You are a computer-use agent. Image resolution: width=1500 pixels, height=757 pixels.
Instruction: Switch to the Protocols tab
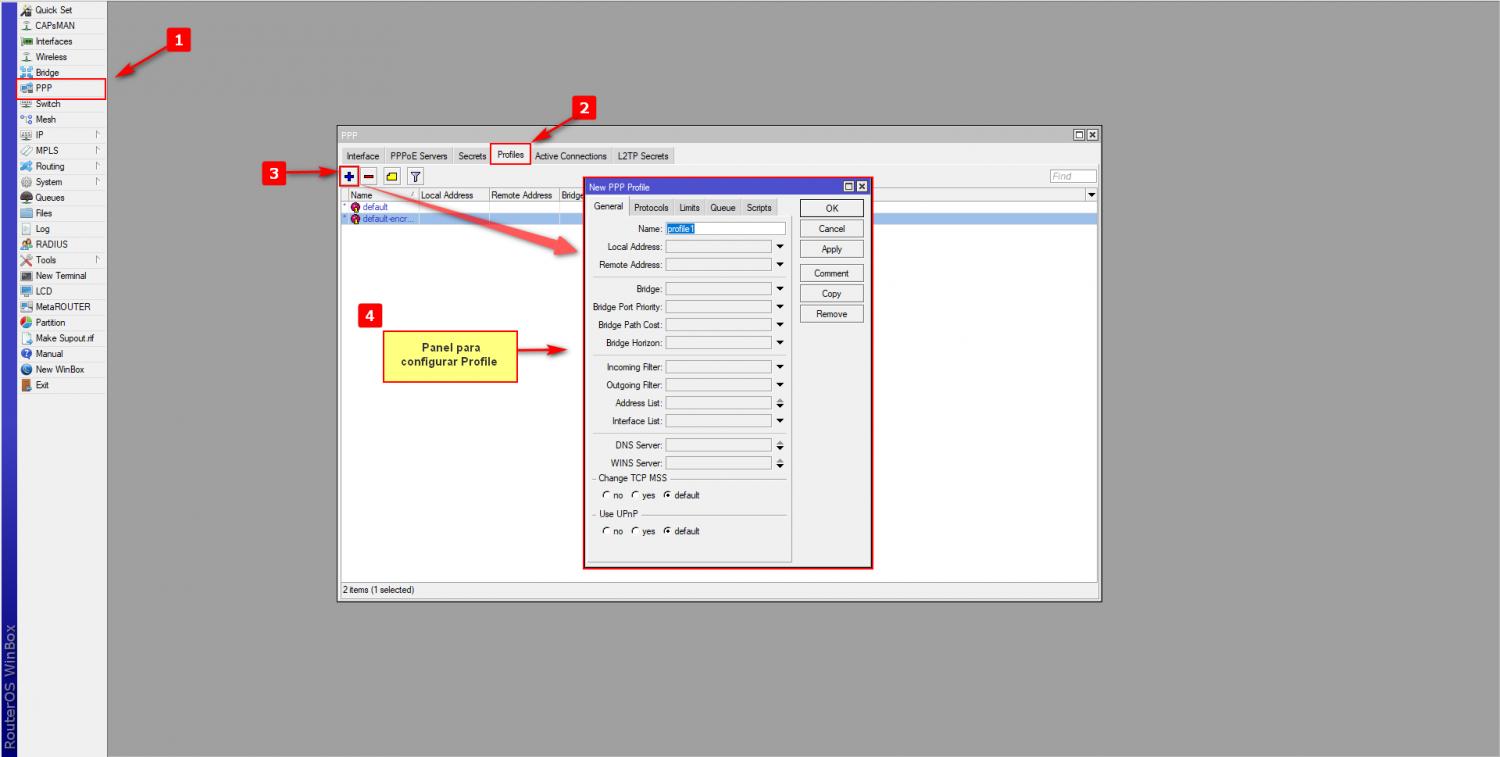[651, 208]
